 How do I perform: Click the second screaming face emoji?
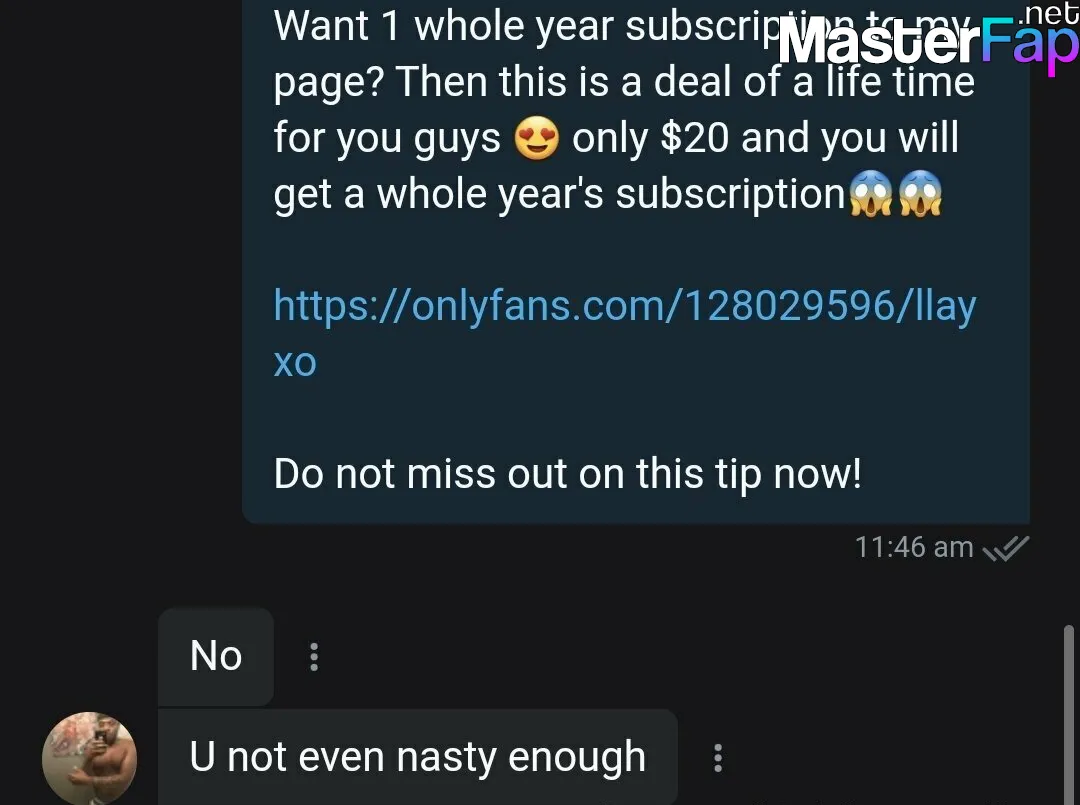click(x=920, y=194)
